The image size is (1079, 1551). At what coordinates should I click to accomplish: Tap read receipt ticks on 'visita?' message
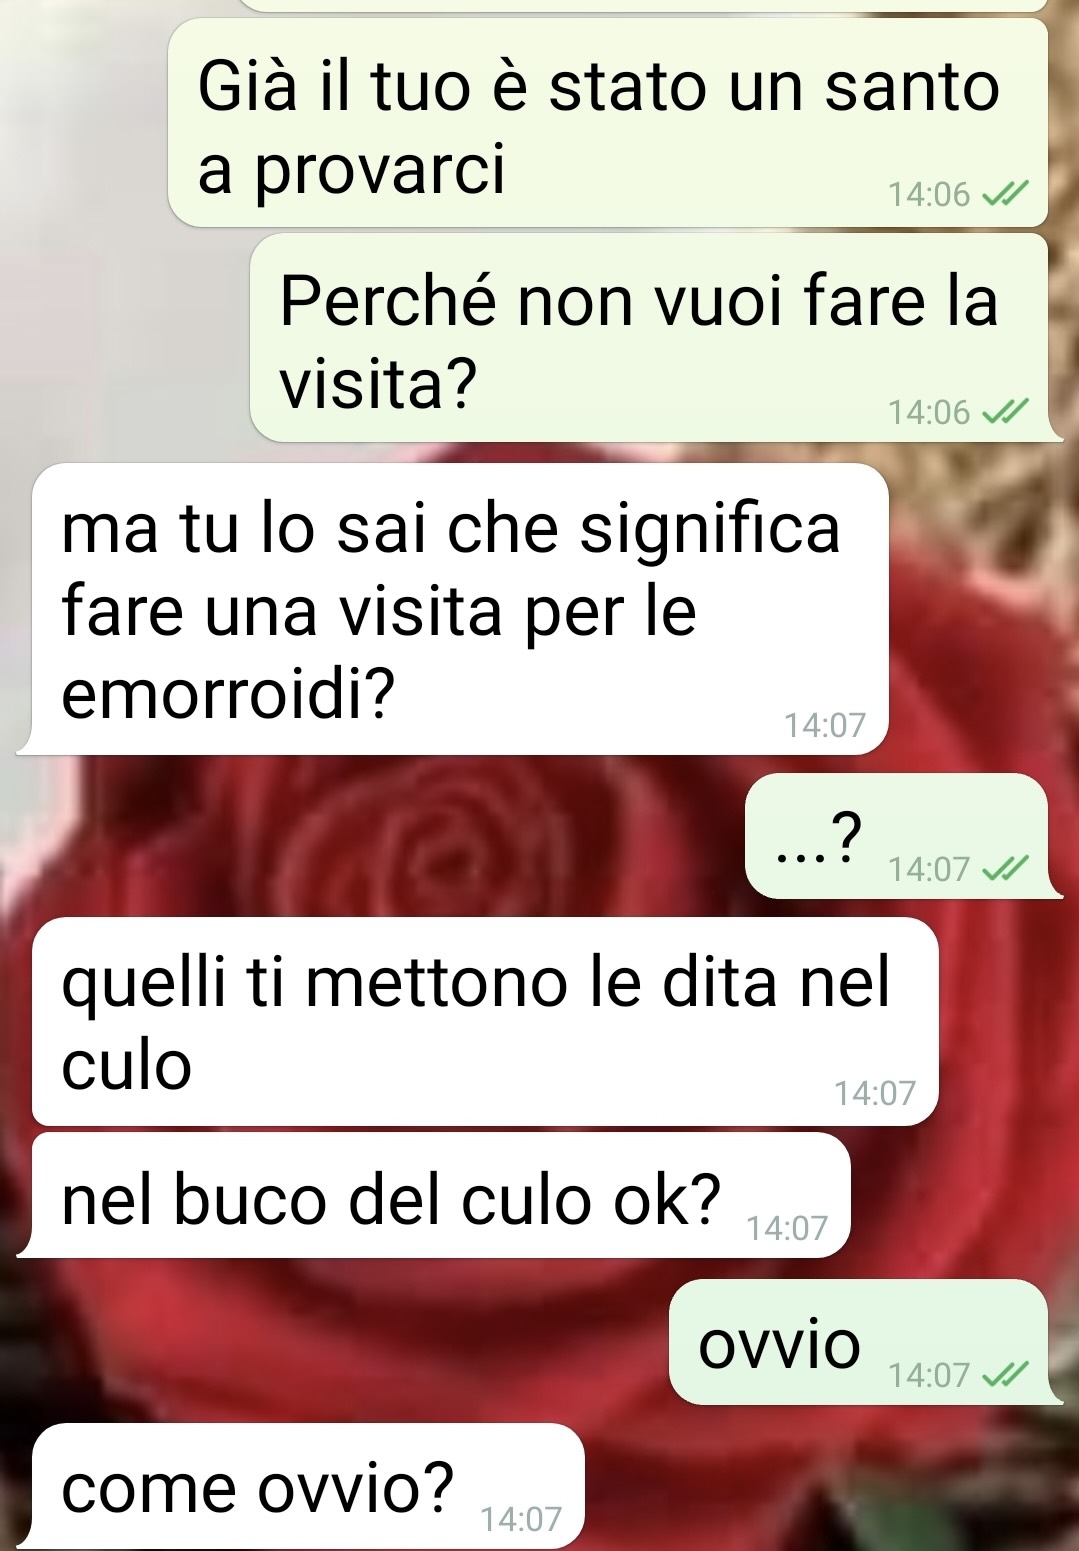click(x=1005, y=412)
